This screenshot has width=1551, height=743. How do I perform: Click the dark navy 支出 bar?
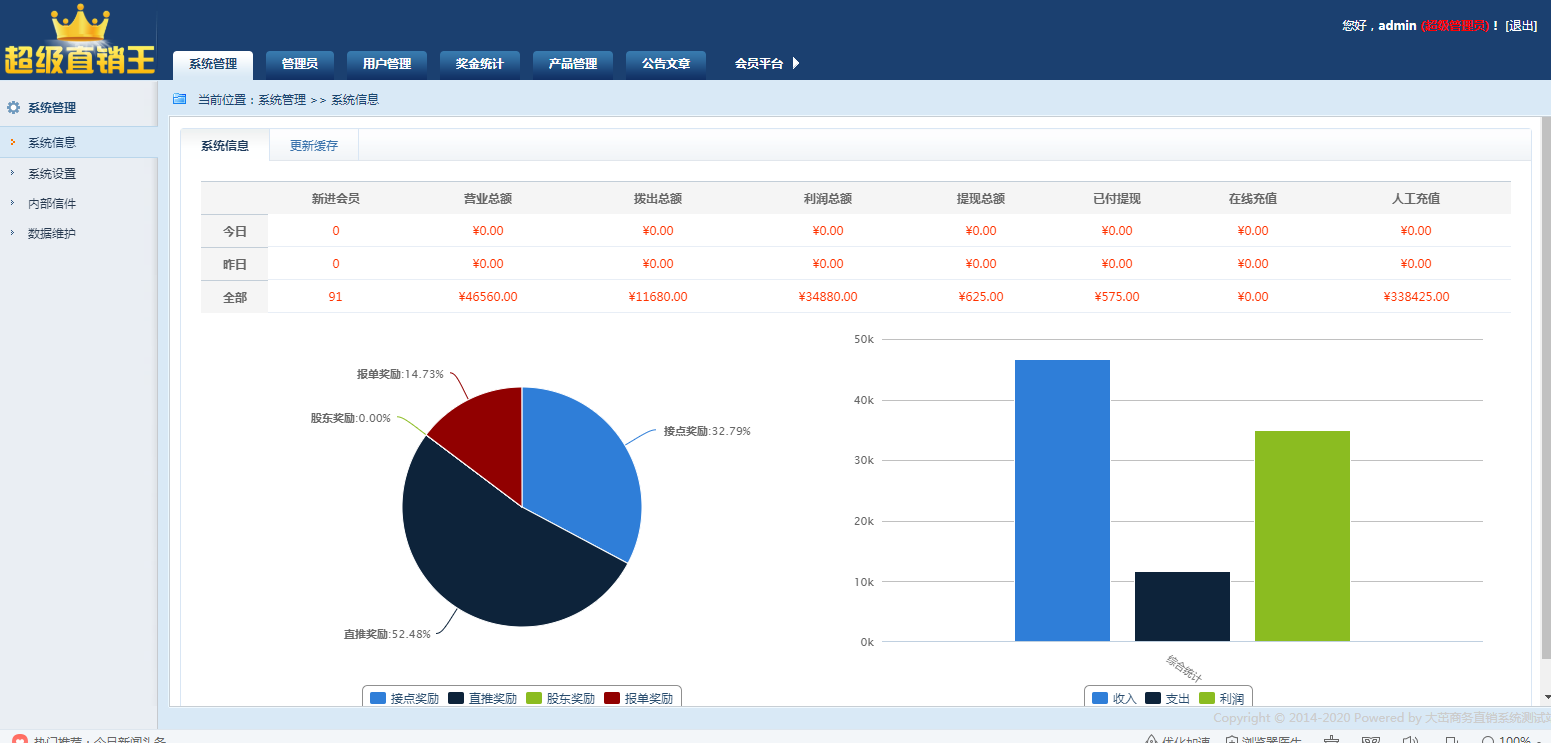point(1182,606)
